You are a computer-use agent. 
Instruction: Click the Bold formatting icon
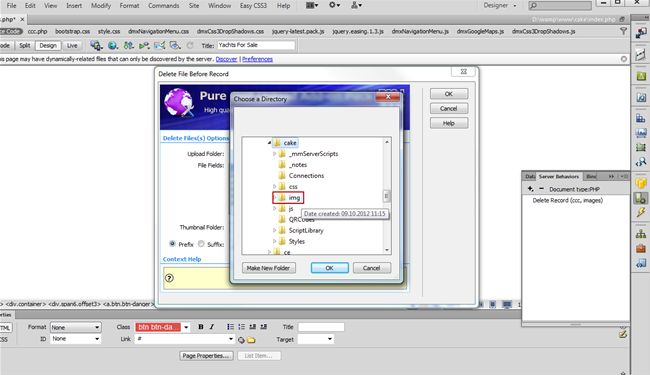tap(201, 327)
